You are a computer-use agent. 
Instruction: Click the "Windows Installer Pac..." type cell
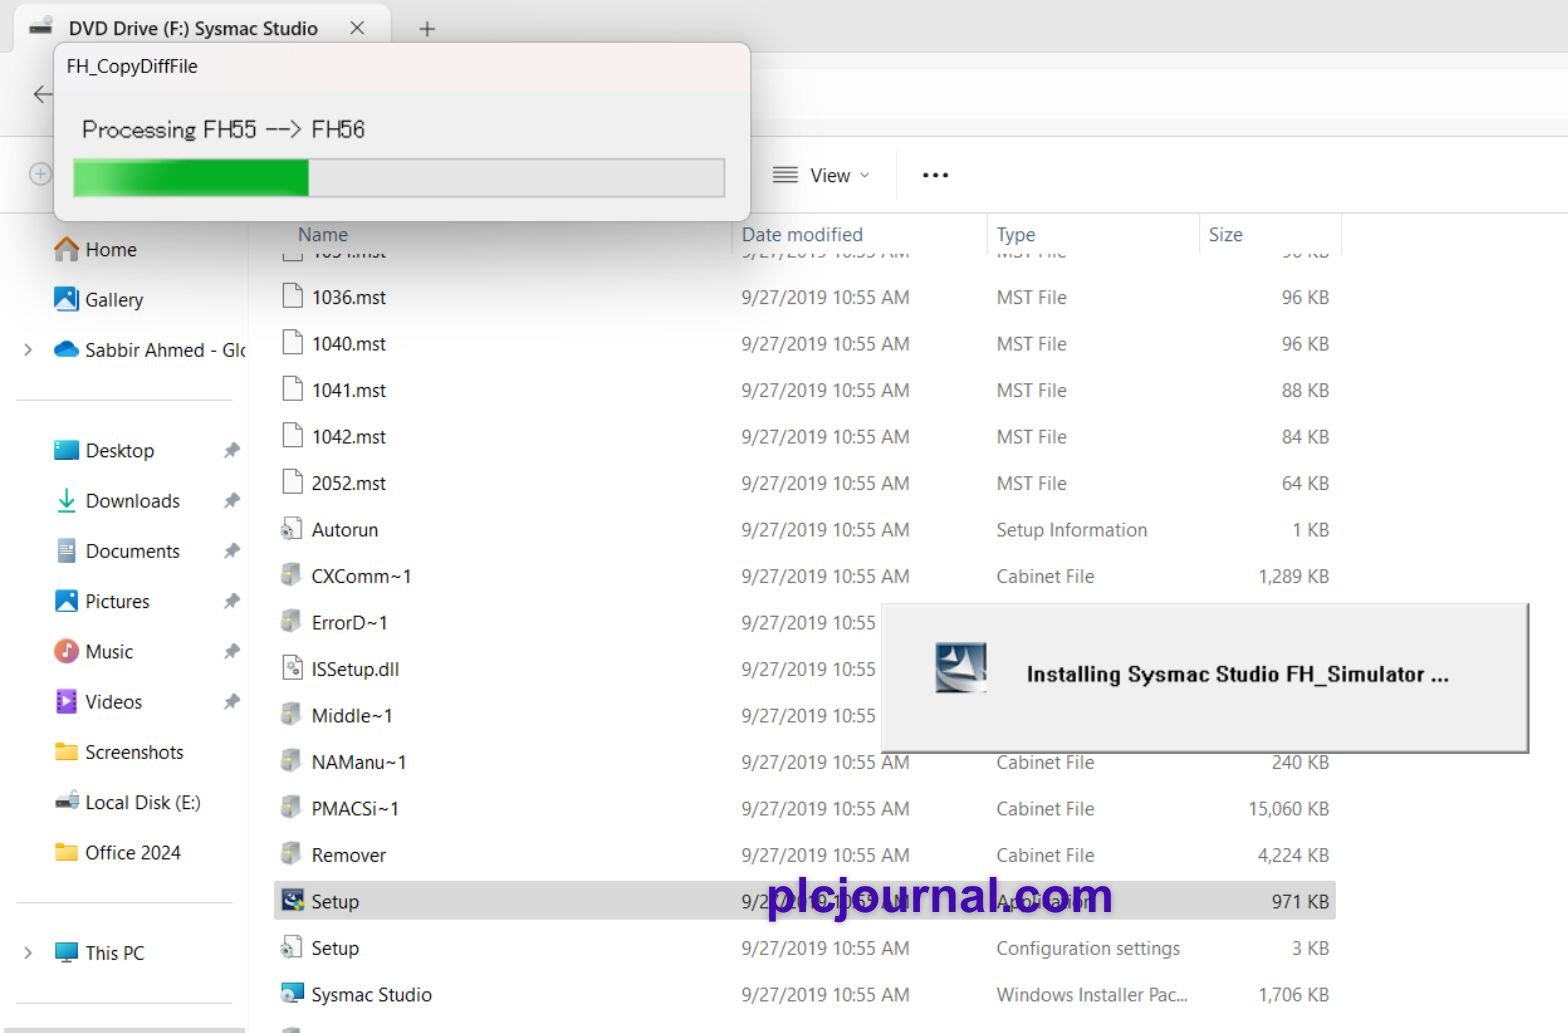[x=1091, y=994]
